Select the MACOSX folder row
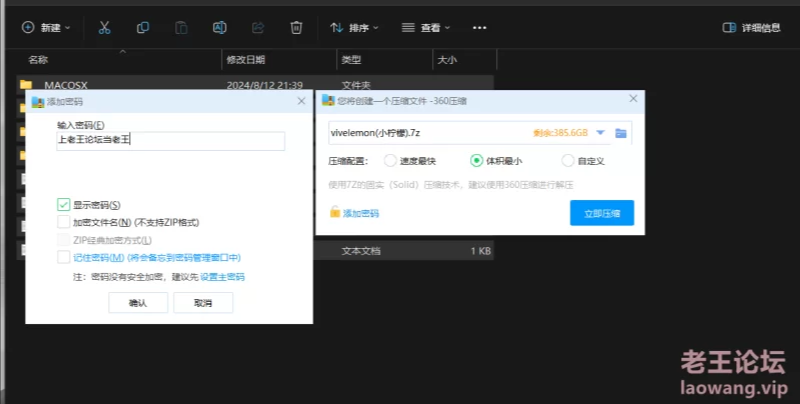Screen dimensions: 800x404 [255, 84]
